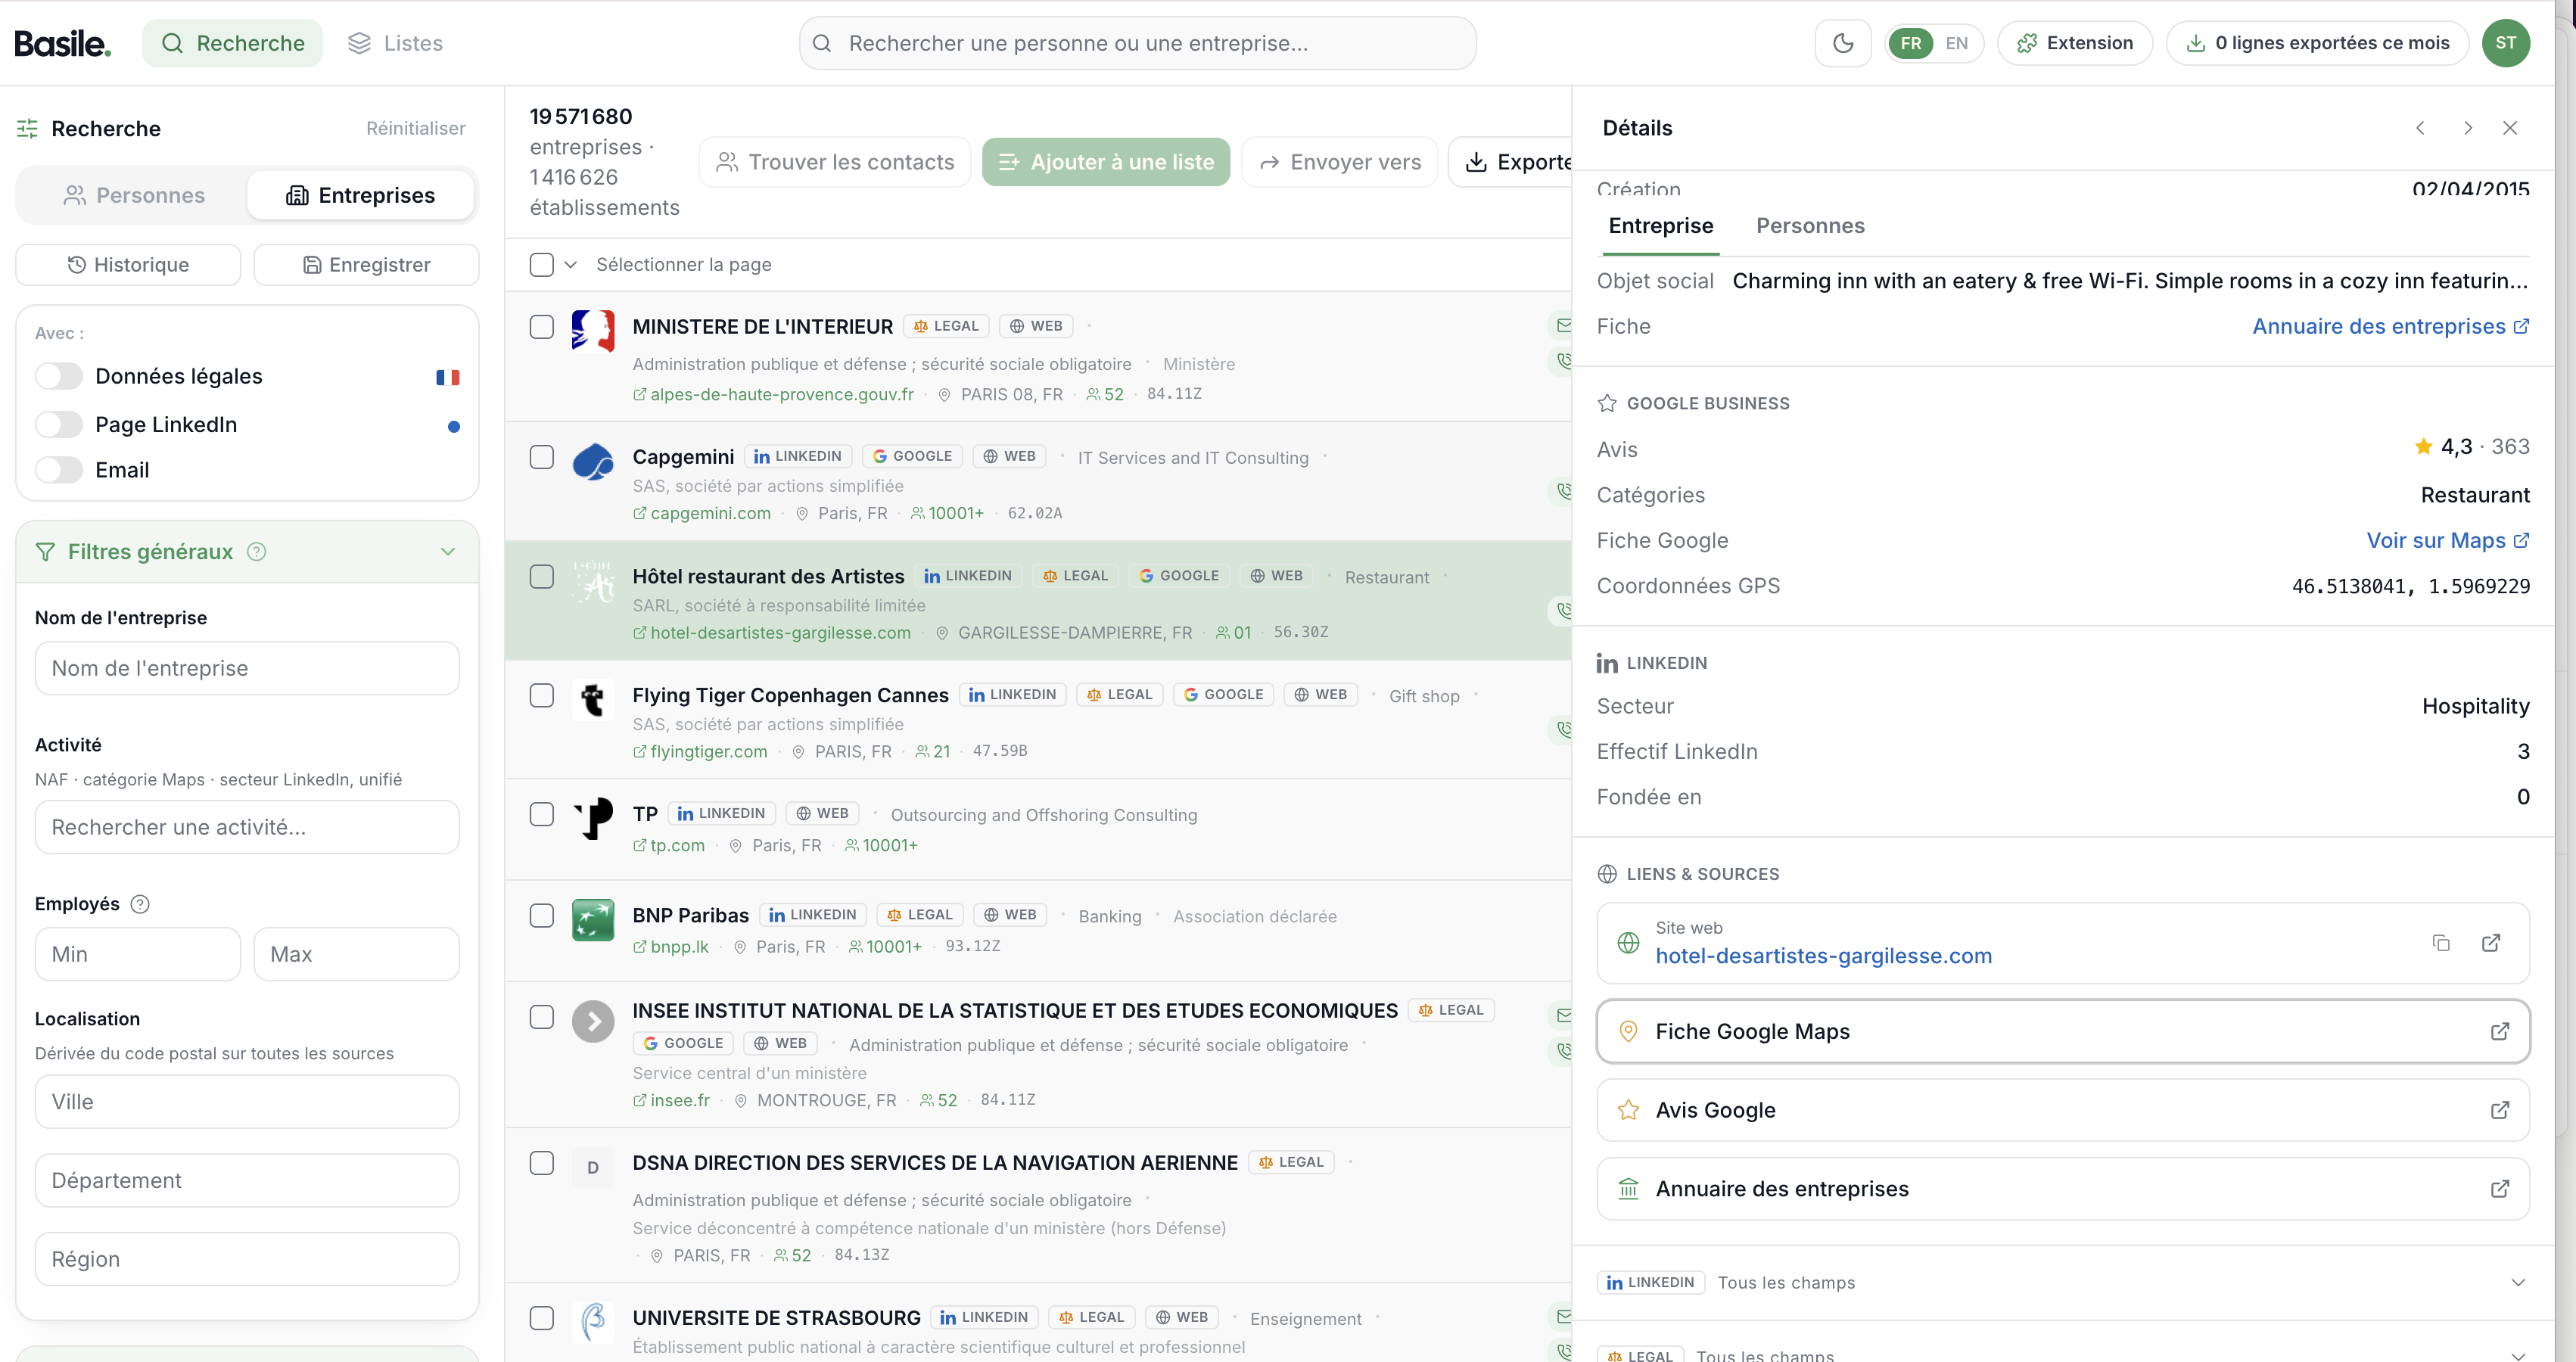The height and width of the screenshot is (1362, 2576).
Task: Click the Ministère de l'Intérieur logo
Action: tap(593, 331)
